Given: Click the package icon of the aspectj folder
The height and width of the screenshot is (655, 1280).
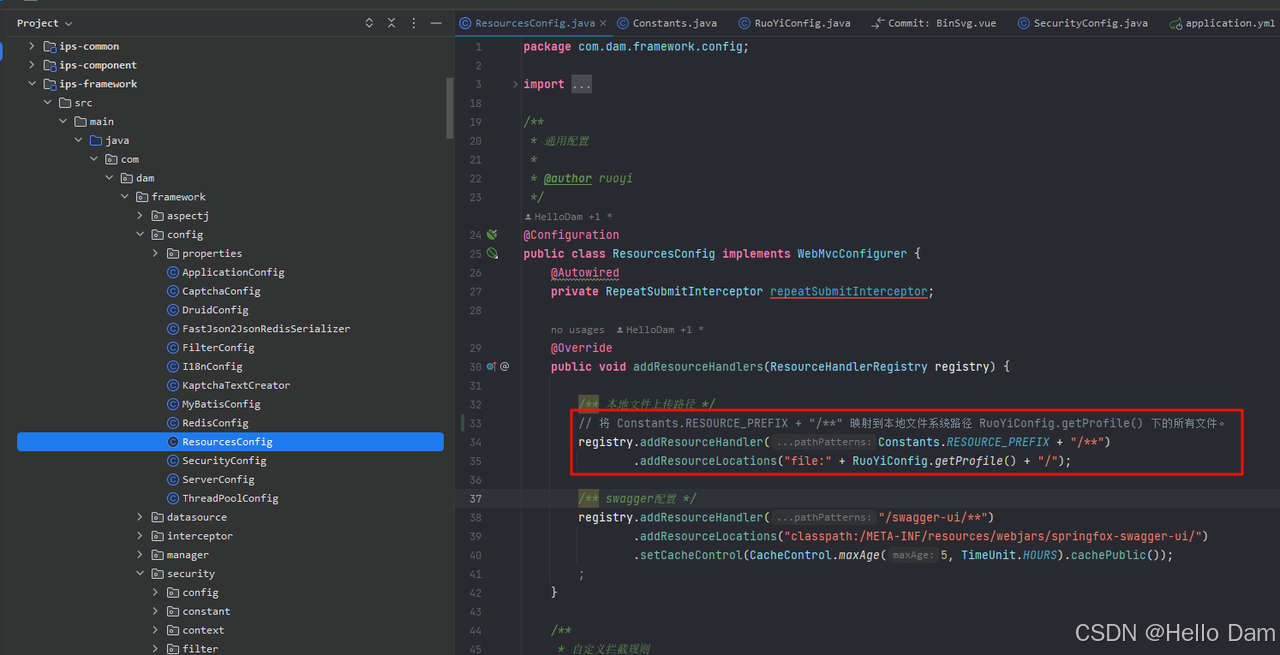Looking at the screenshot, I should click(x=158, y=216).
